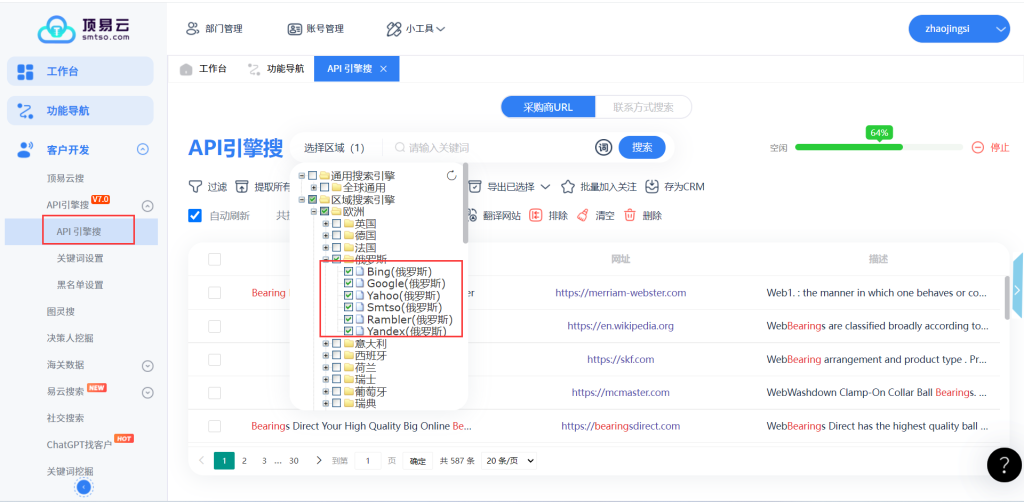
Task: Uncheck the Google(俄罗斯) checkbox
Action: pyautogui.click(x=348, y=284)
